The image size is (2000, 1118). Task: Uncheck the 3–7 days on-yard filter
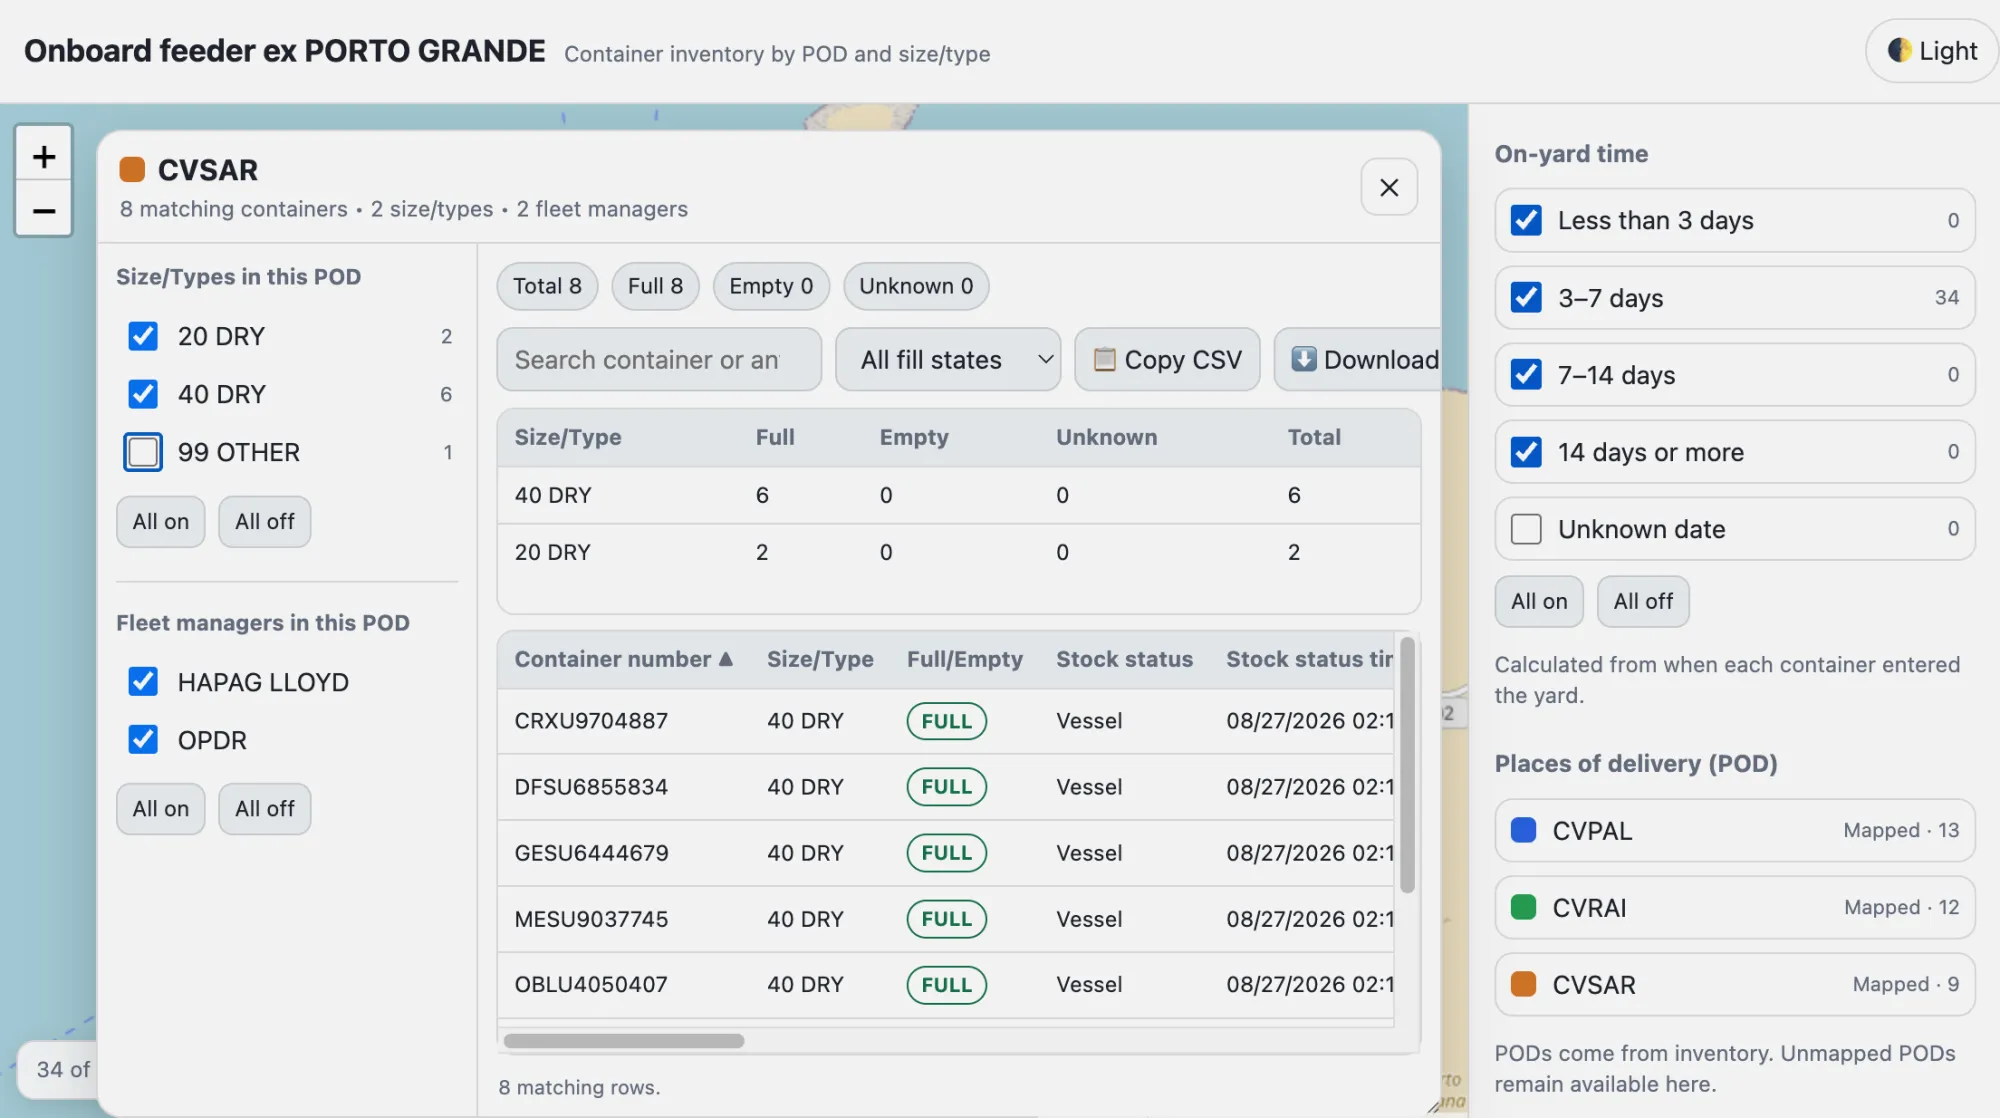click(1526, 297)
